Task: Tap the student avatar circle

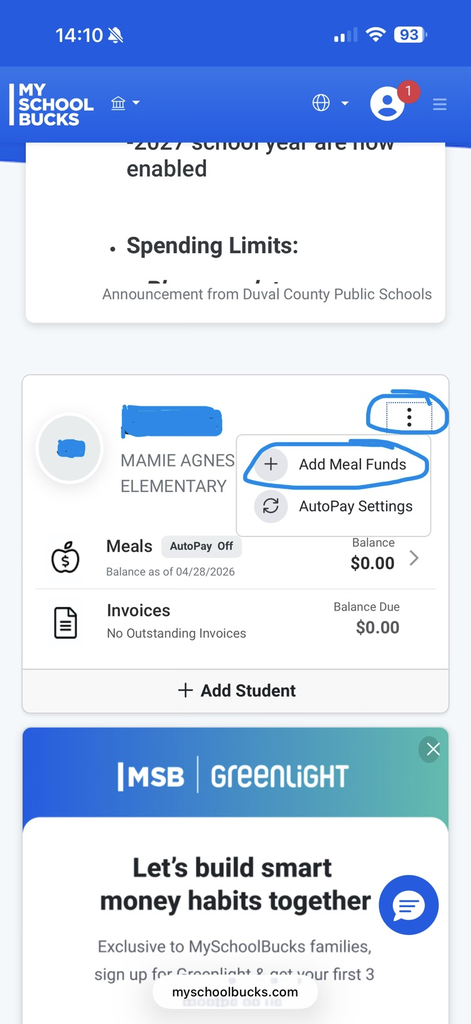Action: pos(70,449)
